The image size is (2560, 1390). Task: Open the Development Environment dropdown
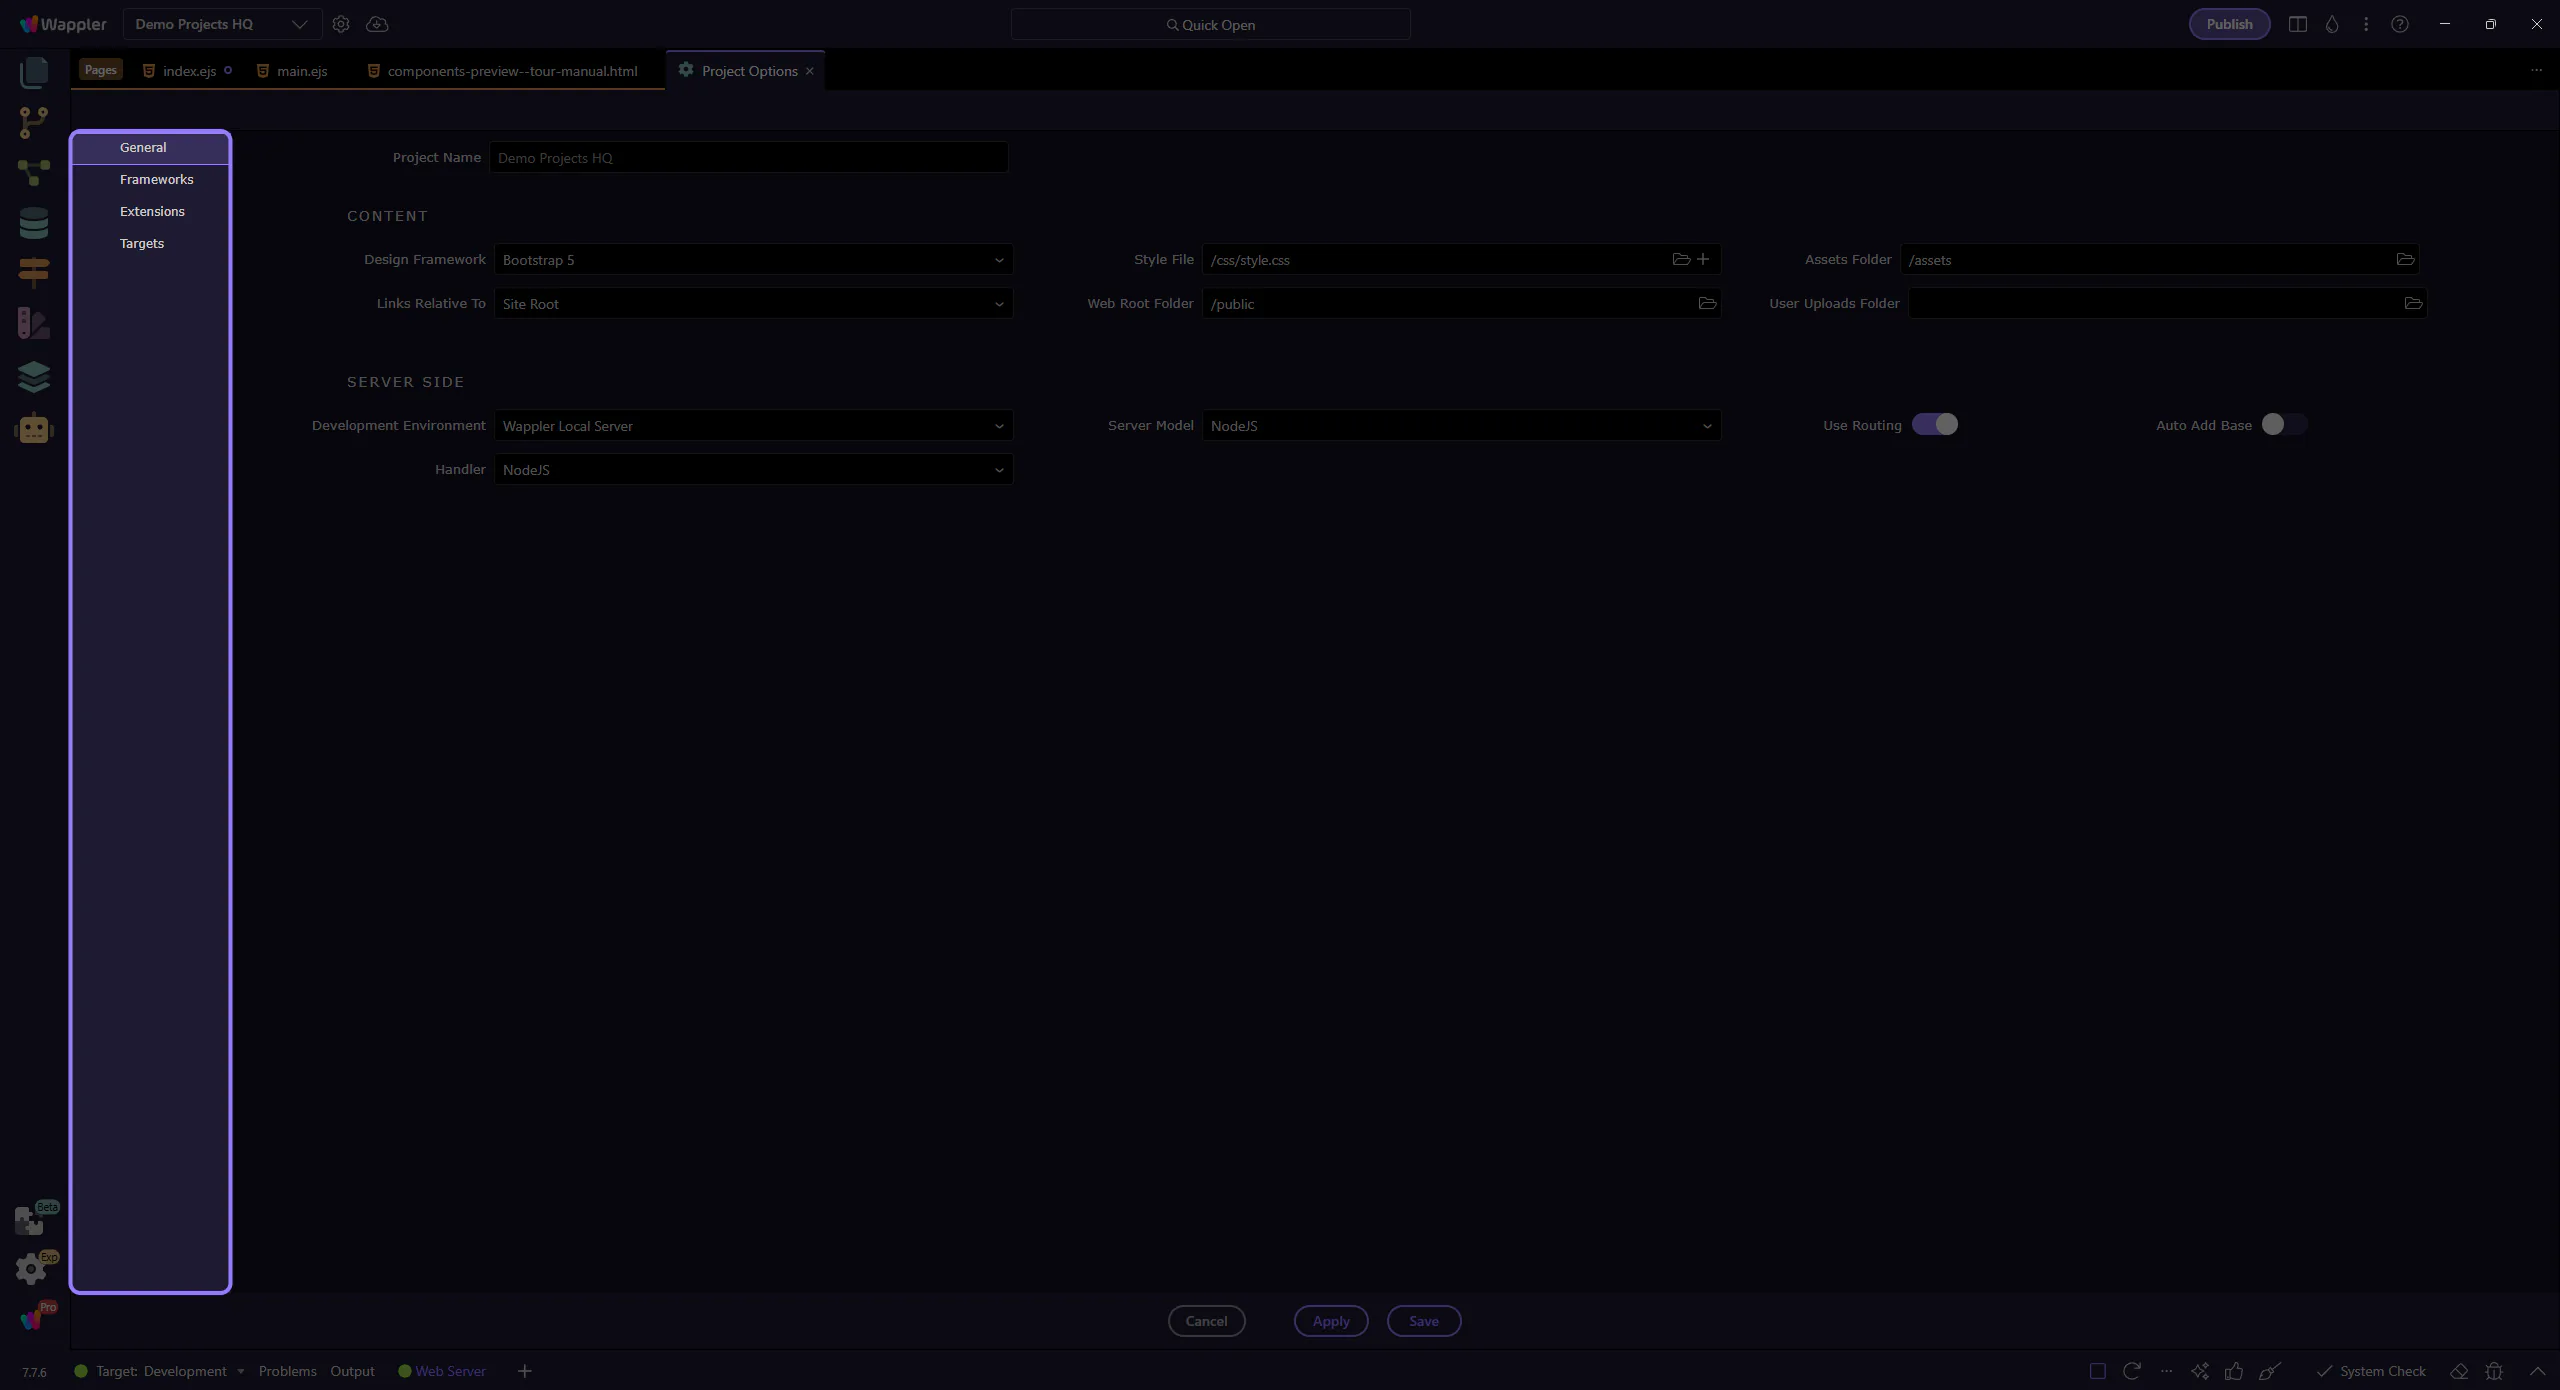753,426
